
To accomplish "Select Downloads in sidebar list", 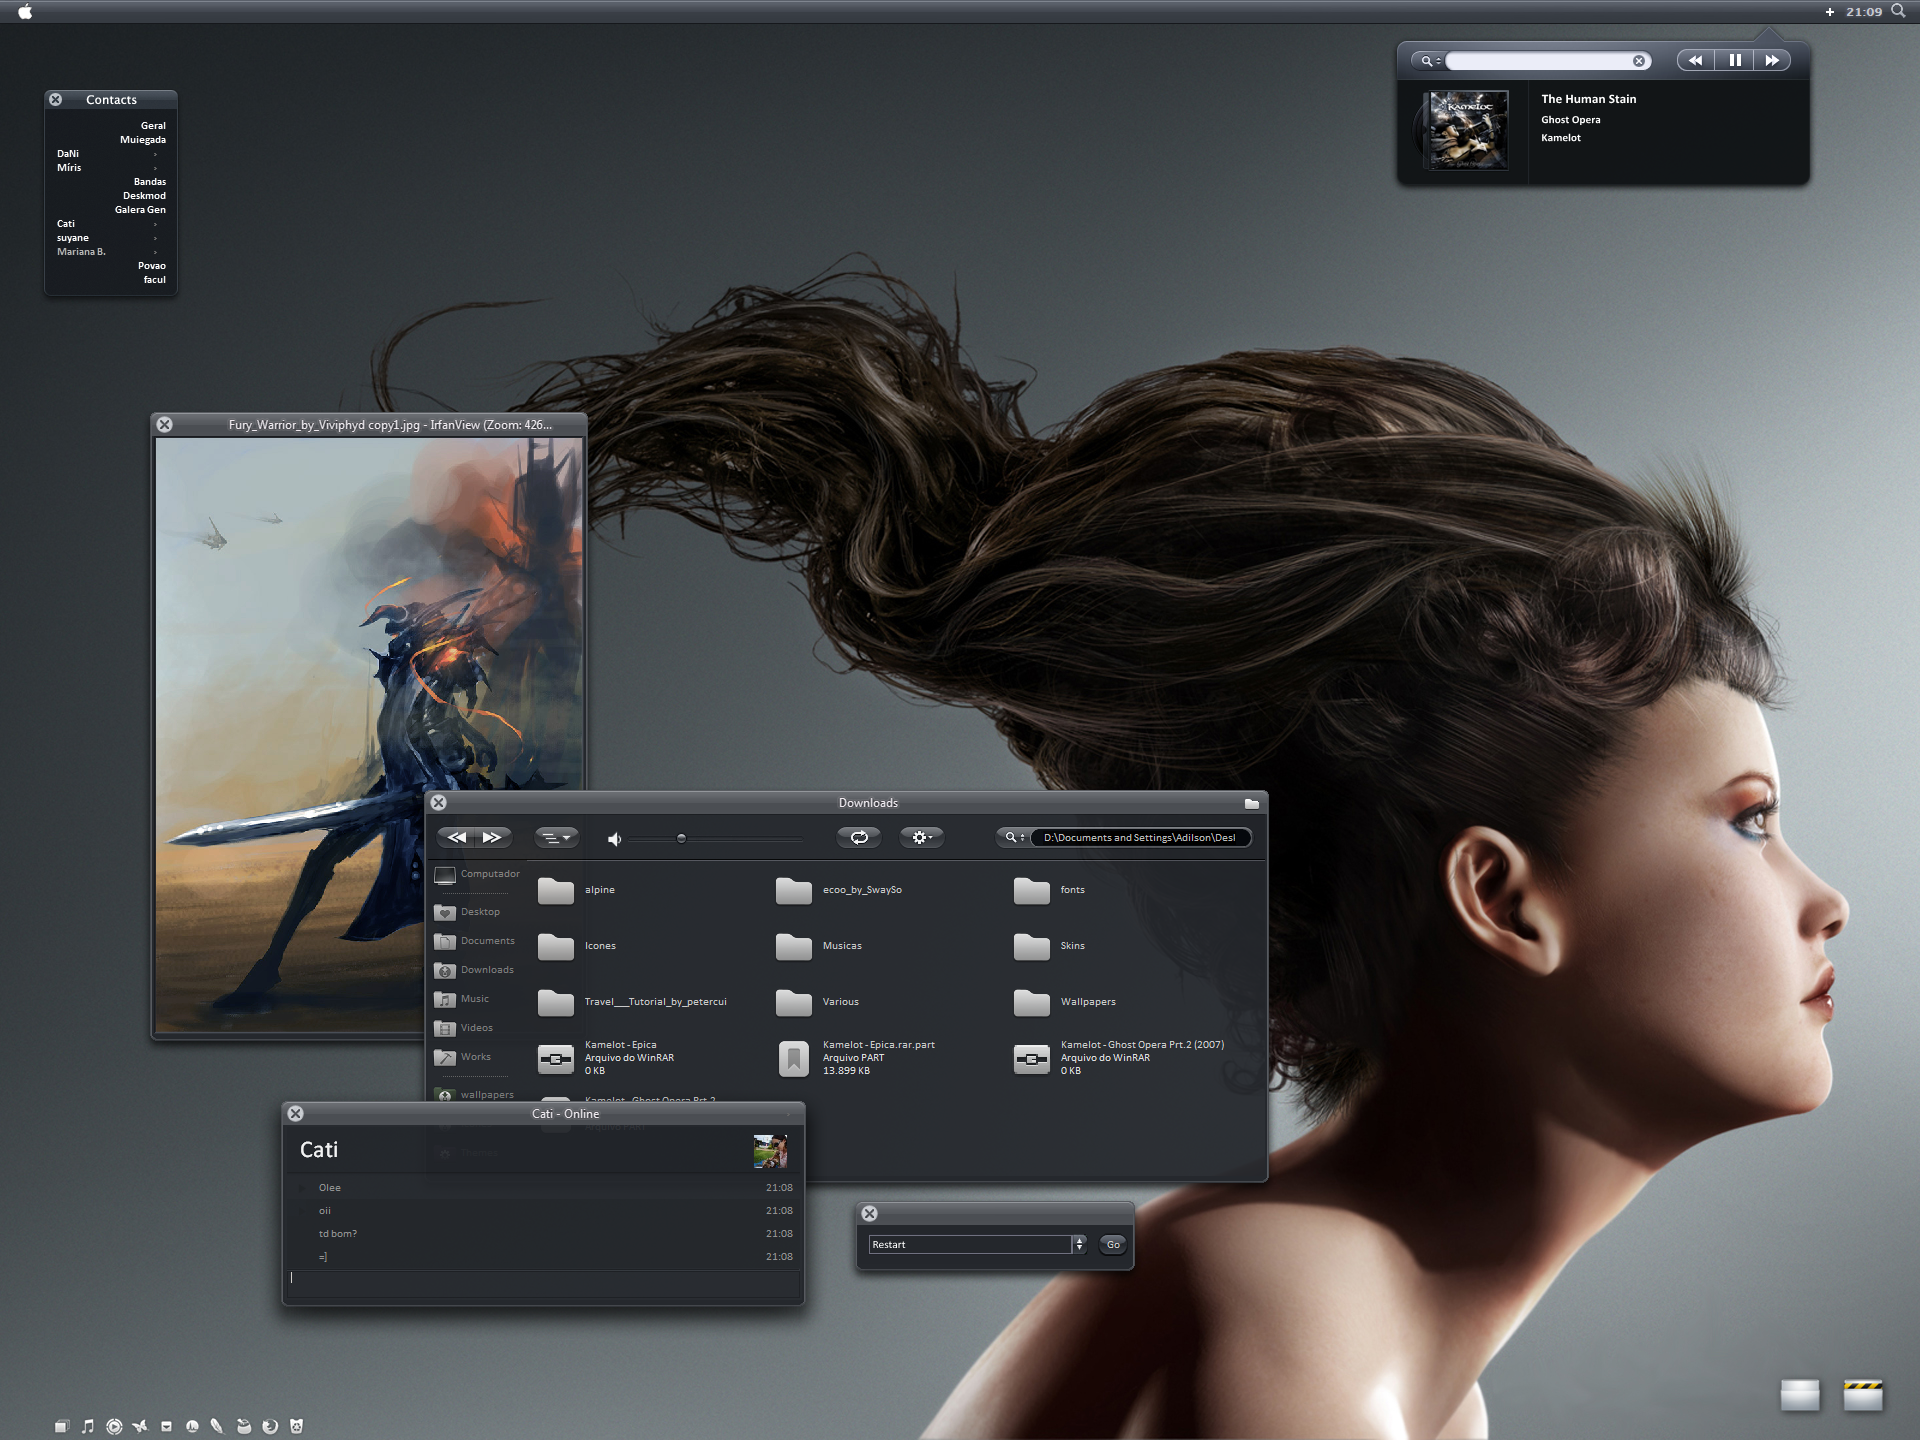I will 475,970.
